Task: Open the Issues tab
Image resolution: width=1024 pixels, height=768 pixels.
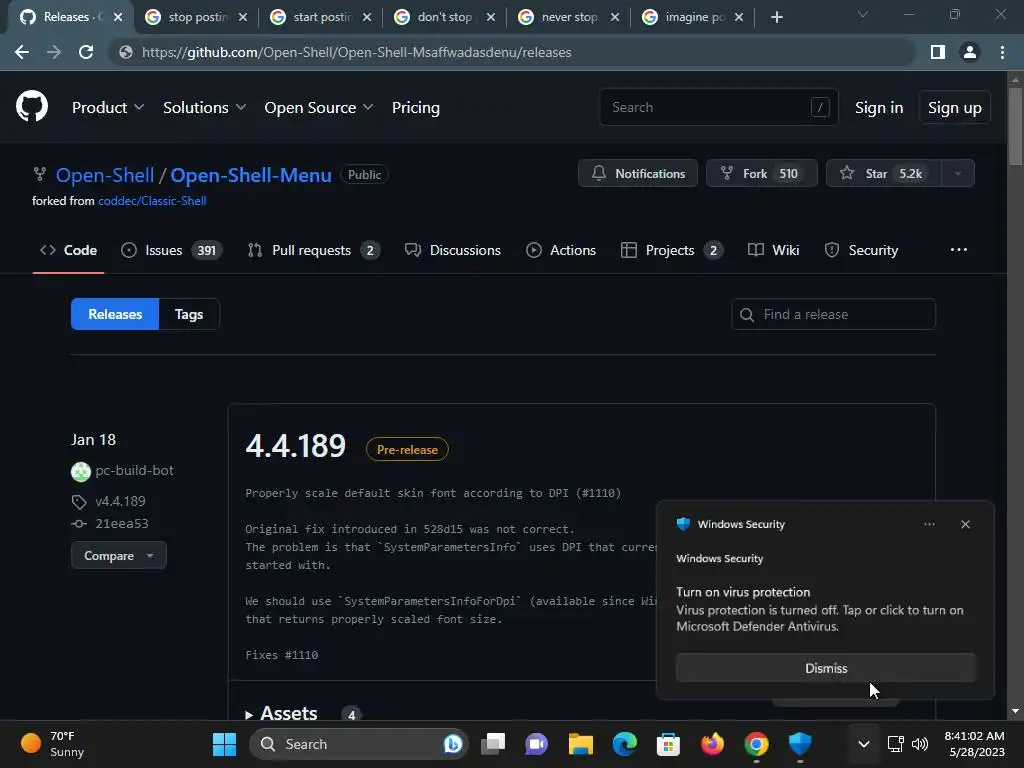Action: point(172,250)
